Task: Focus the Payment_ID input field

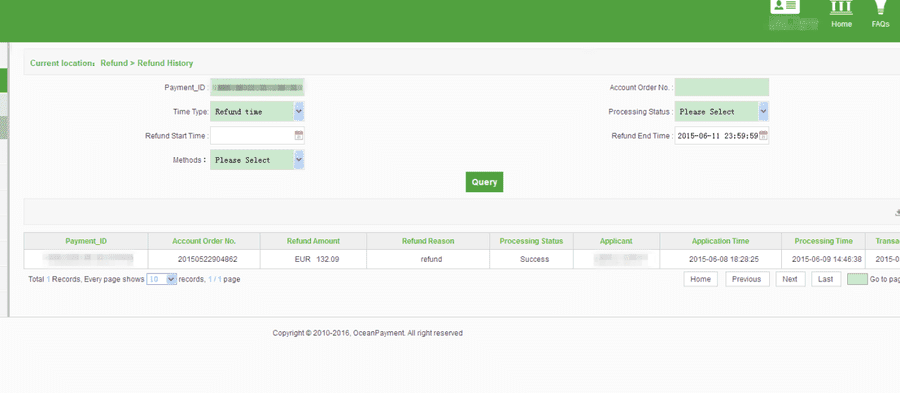Action: 257,87
